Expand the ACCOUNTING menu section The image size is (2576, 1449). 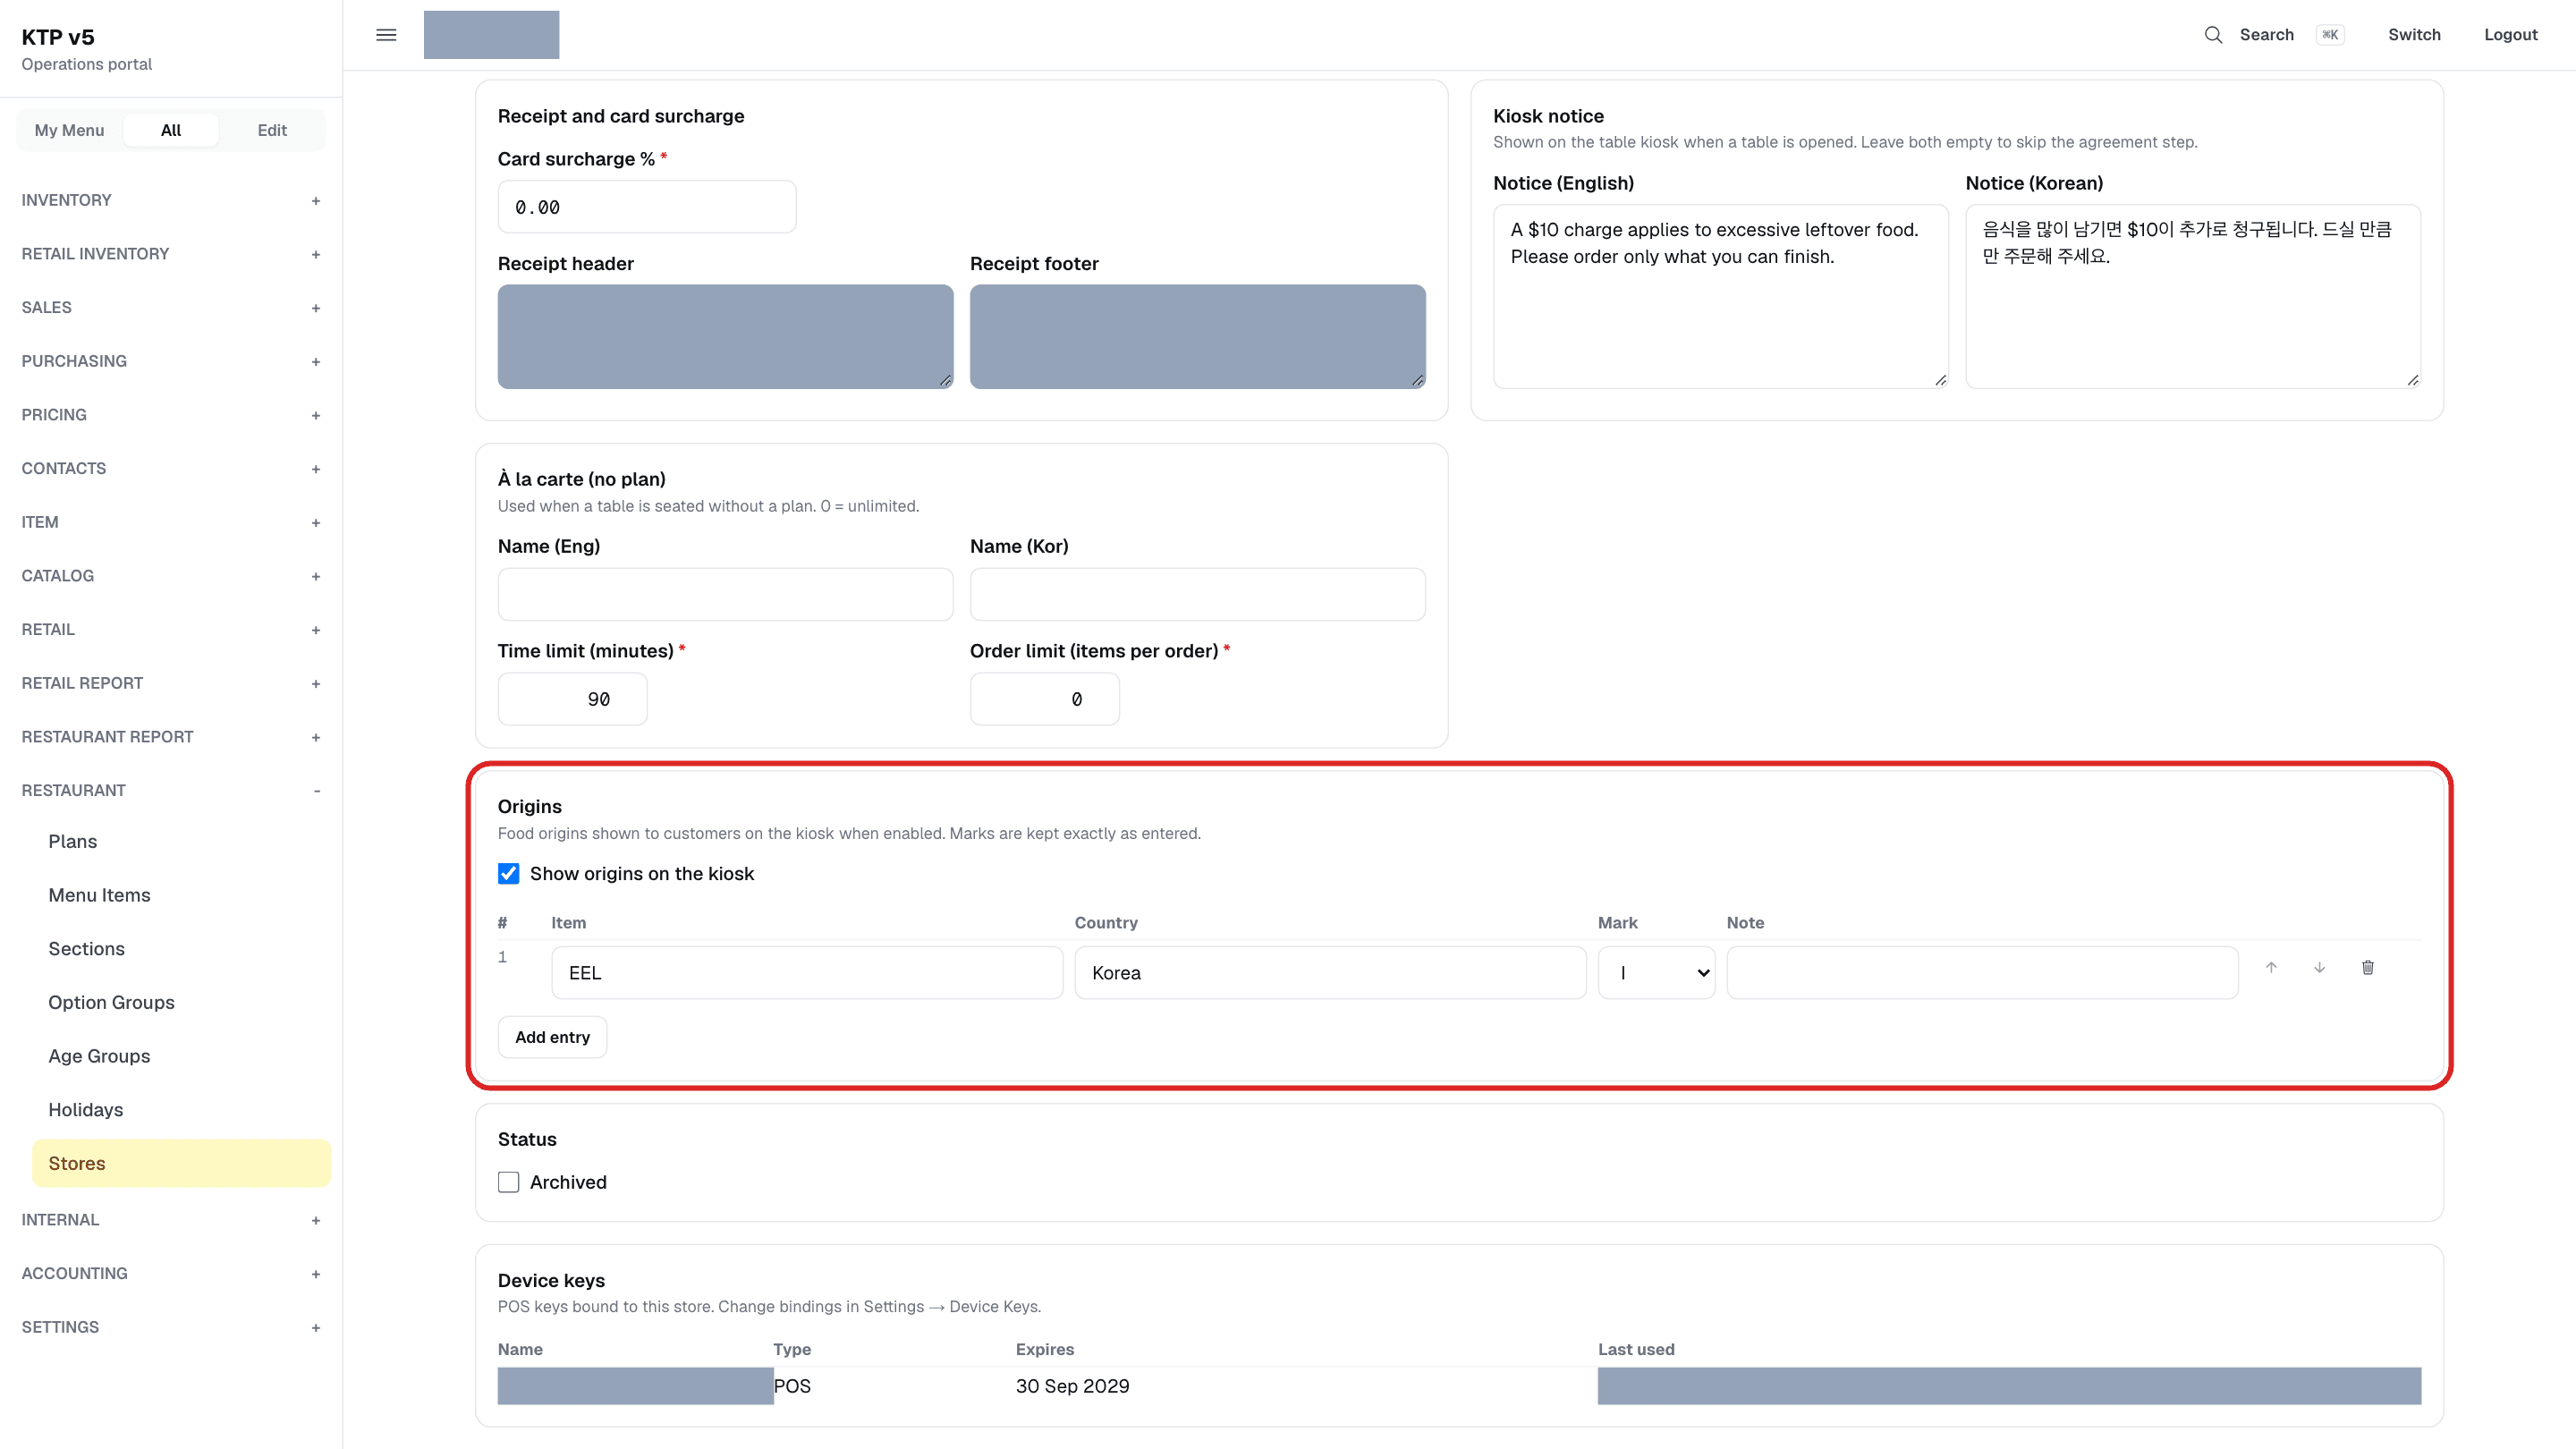coord(171,1273)
